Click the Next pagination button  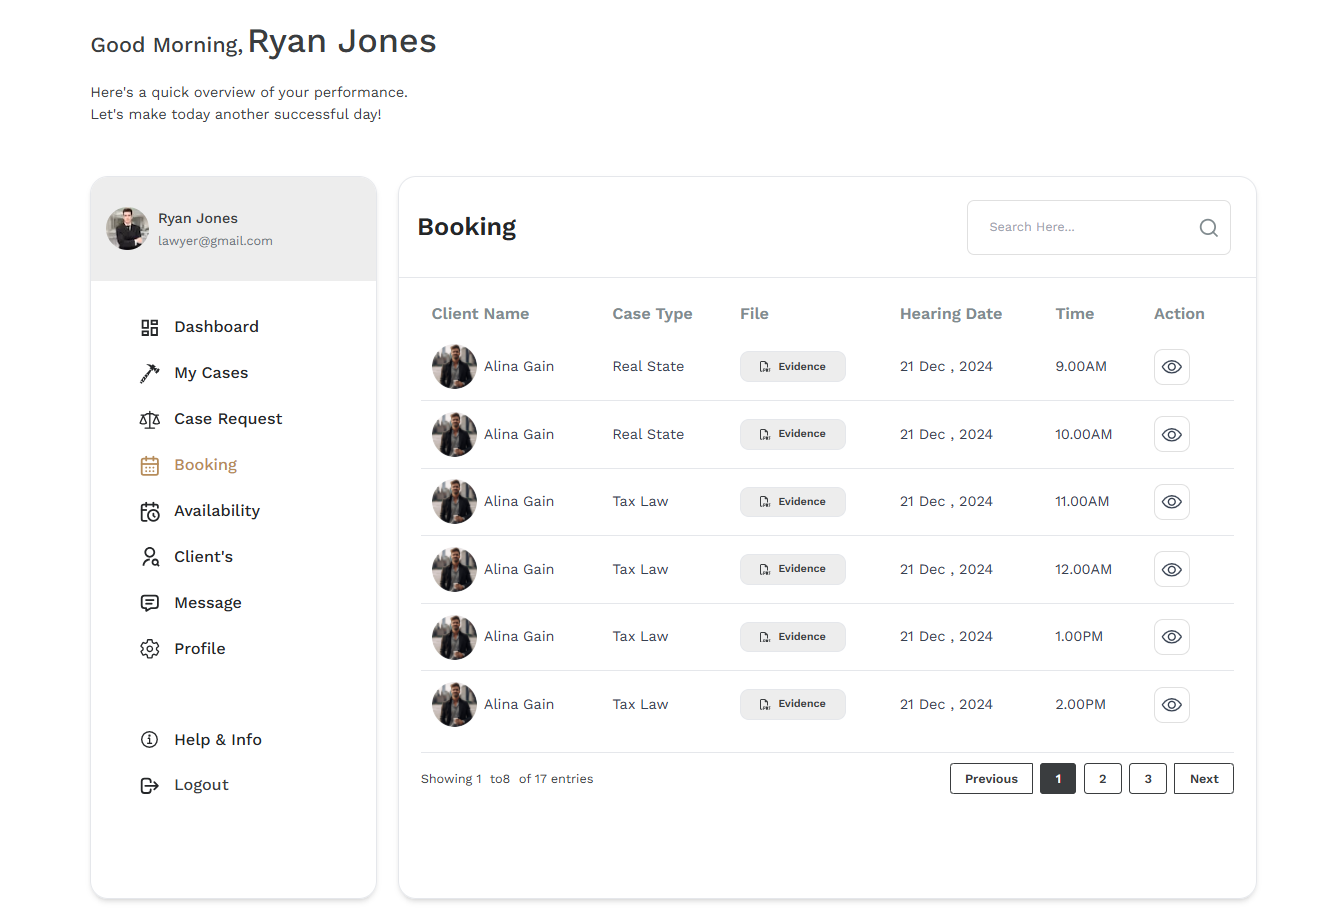point(1204,779)
